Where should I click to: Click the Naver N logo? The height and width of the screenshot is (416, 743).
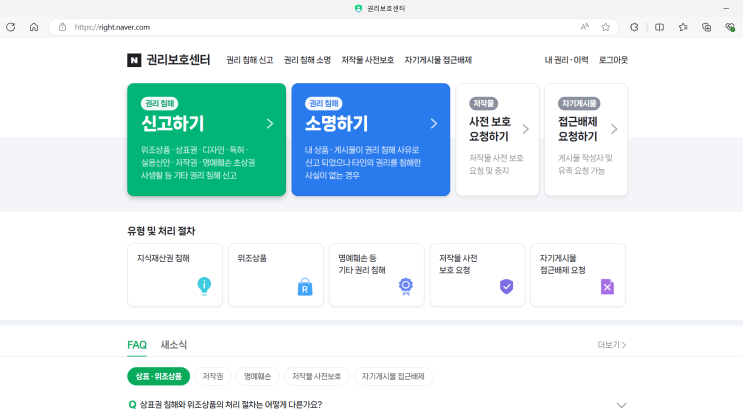click(x=134, y=60)
